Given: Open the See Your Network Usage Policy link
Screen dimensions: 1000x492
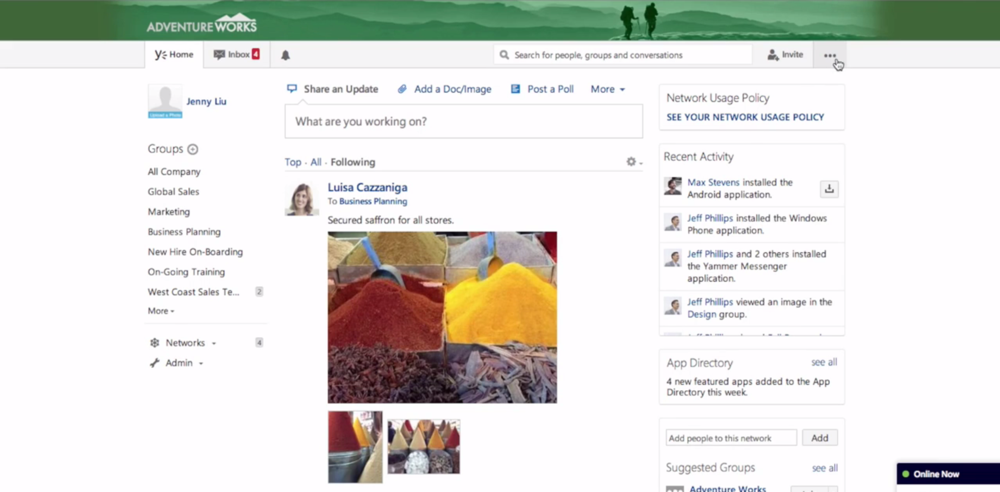Looking at the screenshot, I should (745, 117).
